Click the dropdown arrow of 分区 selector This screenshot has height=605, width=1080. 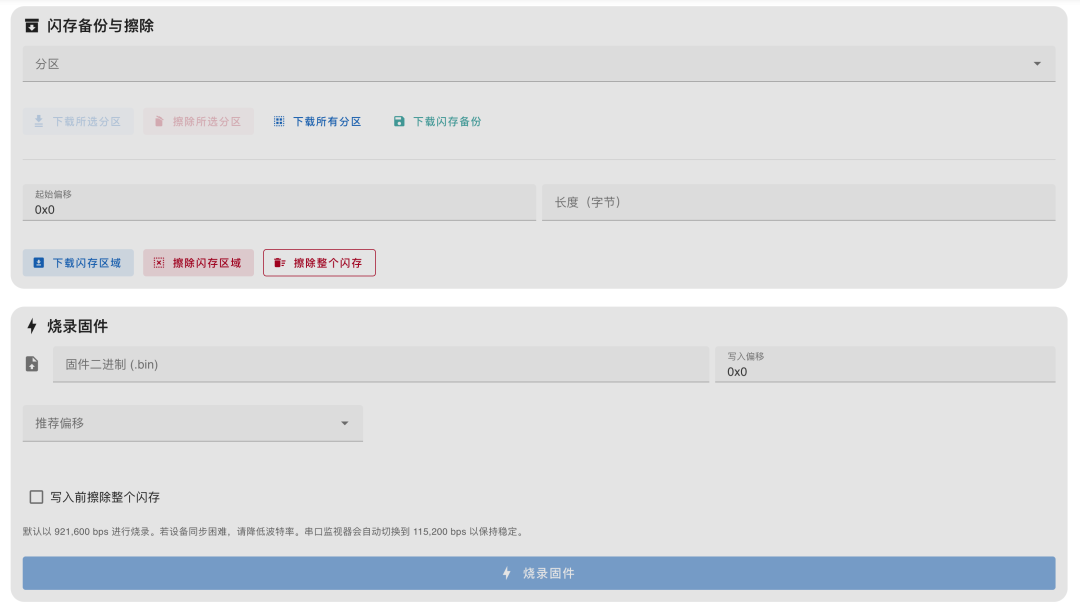(x=1037, y=64)
